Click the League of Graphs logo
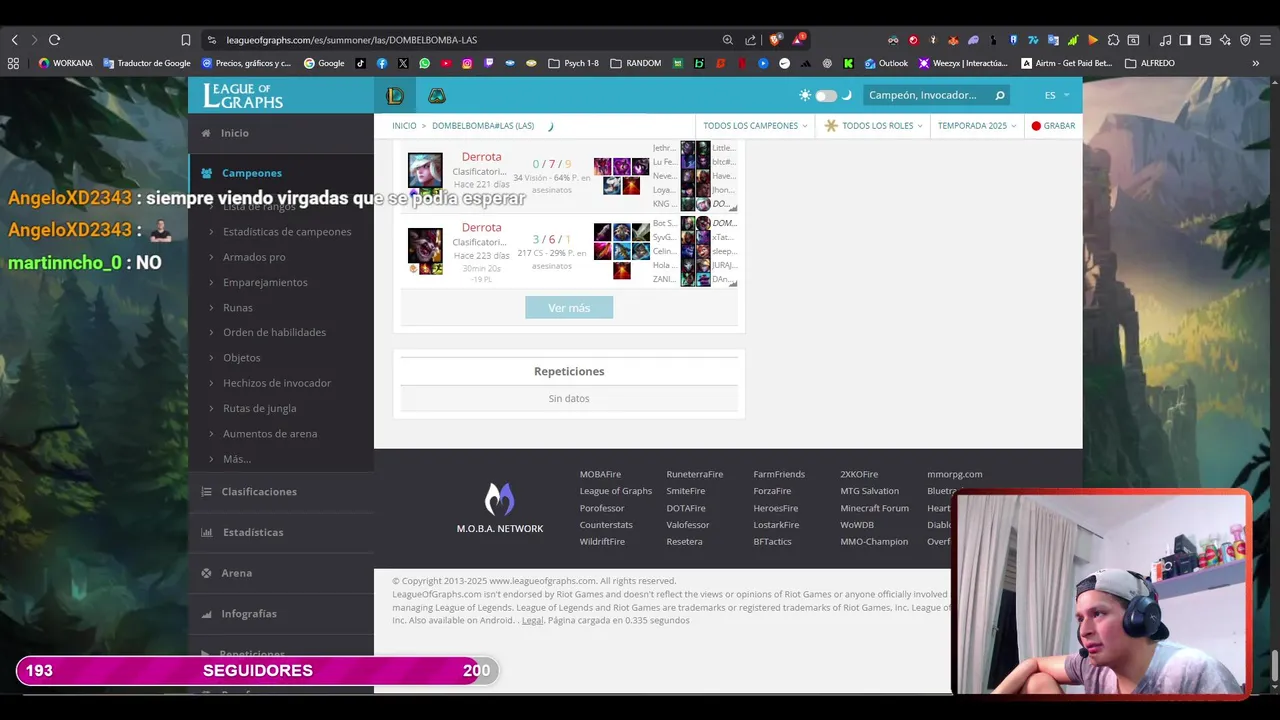 click(x=243, y=95)
